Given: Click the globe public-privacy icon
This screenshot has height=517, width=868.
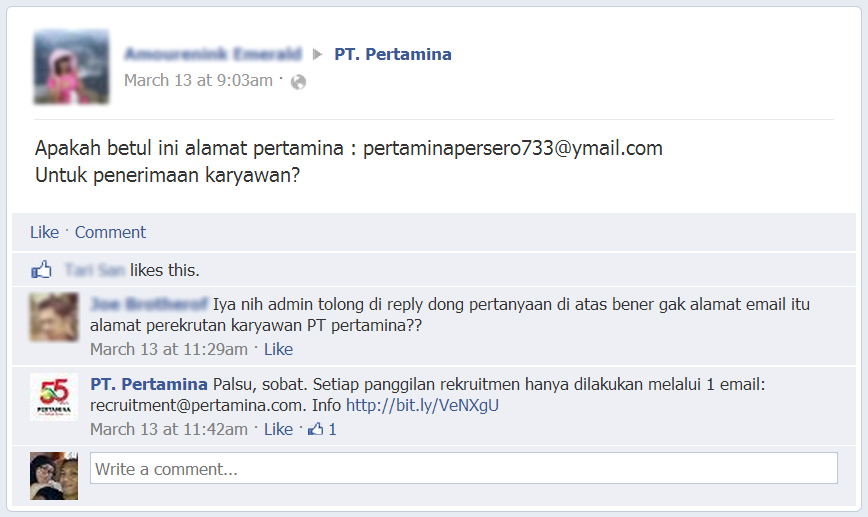Looking at the screenshot, I should click(298, 82).
